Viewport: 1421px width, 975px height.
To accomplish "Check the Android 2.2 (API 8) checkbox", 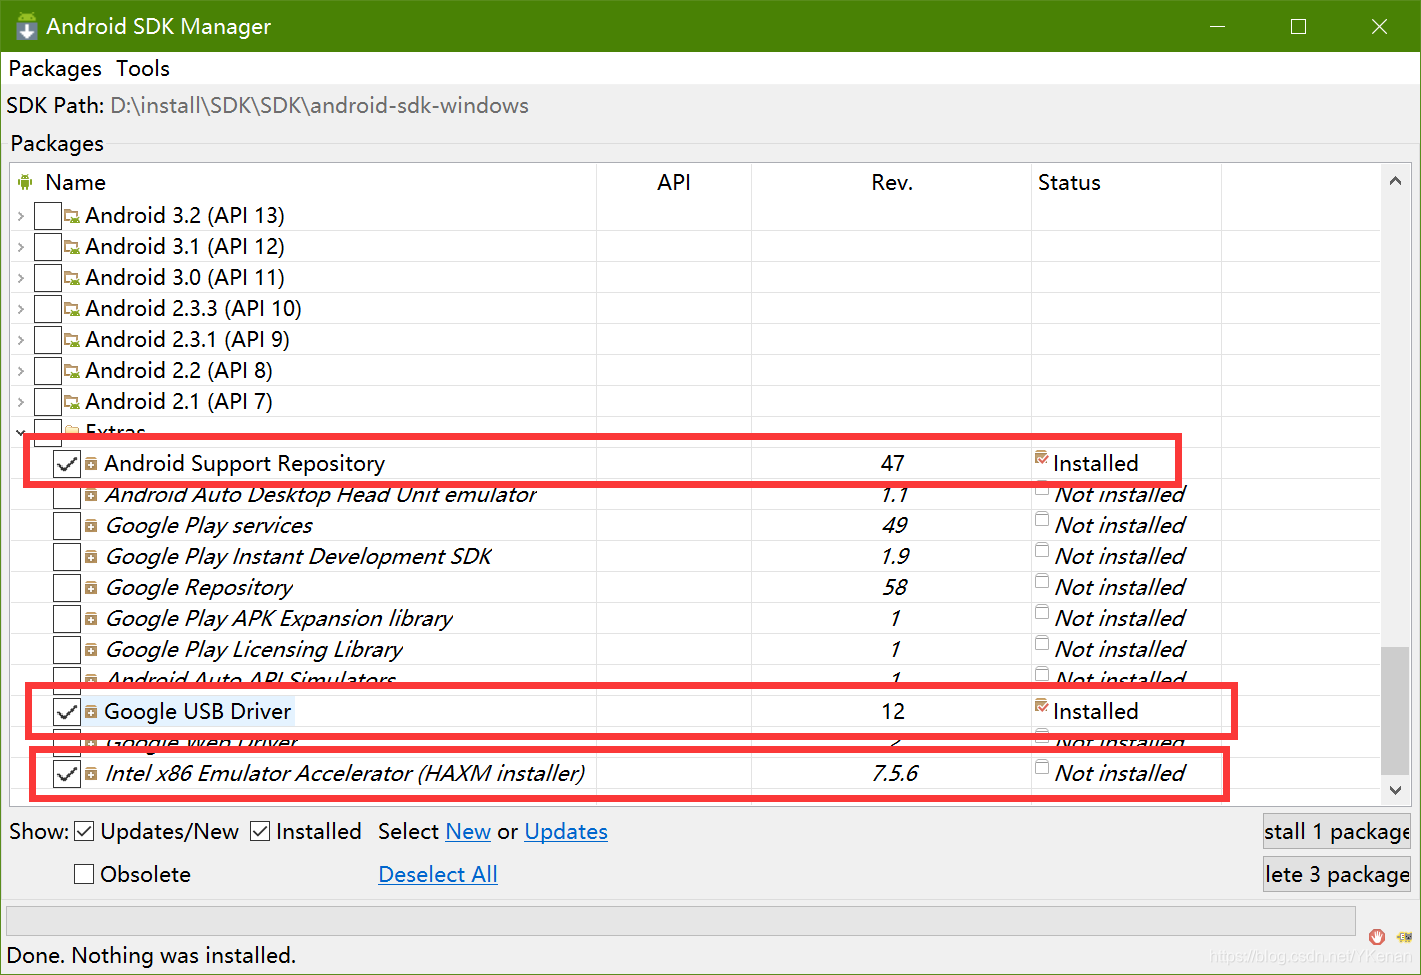I will pyautogui.click(x=48, y=371).
